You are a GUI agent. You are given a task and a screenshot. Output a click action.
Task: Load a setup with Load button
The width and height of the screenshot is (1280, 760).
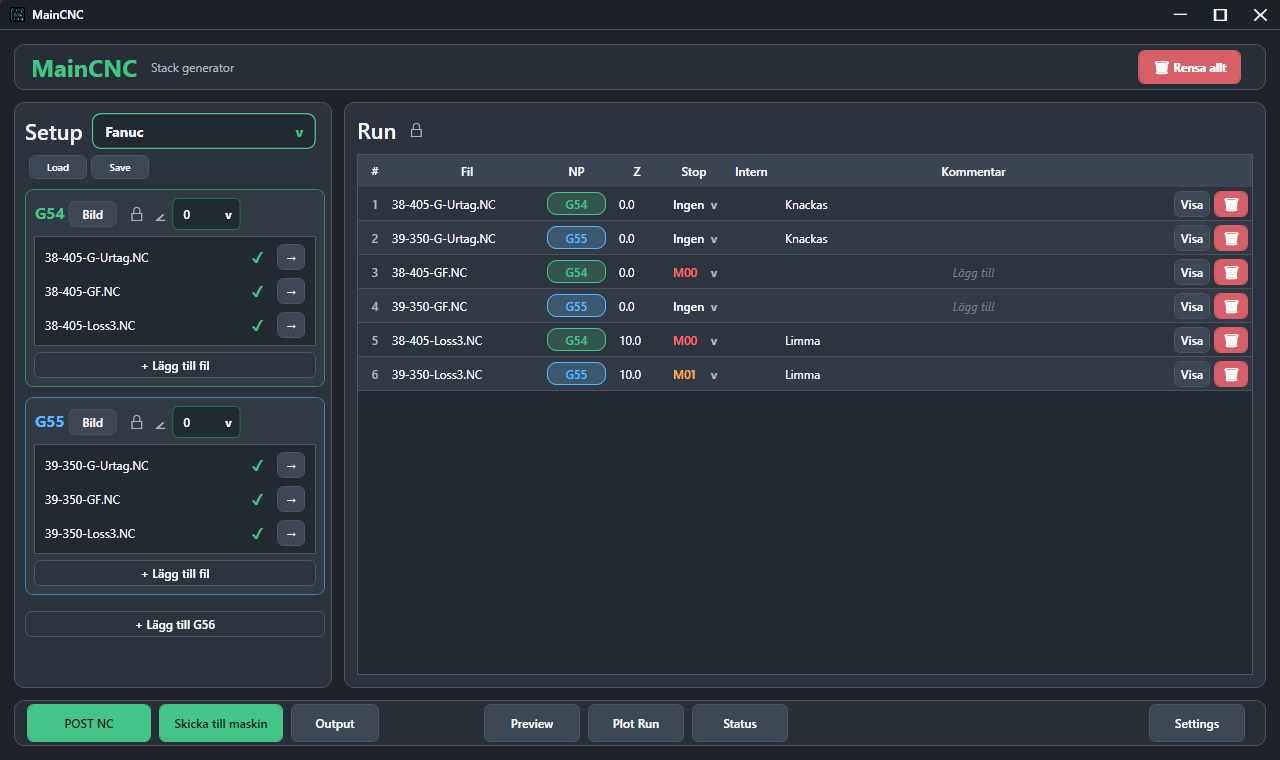tap(58, 167)
